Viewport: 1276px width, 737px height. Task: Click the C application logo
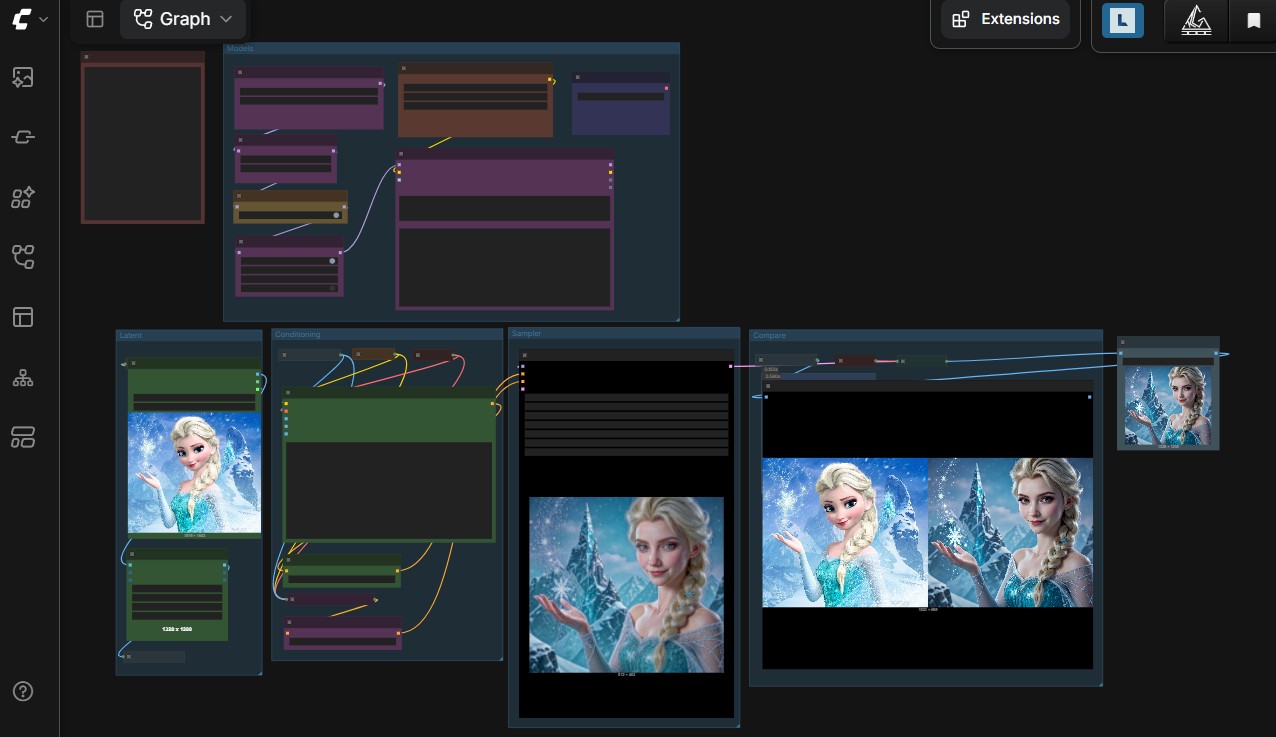click(x=21, y=19)
